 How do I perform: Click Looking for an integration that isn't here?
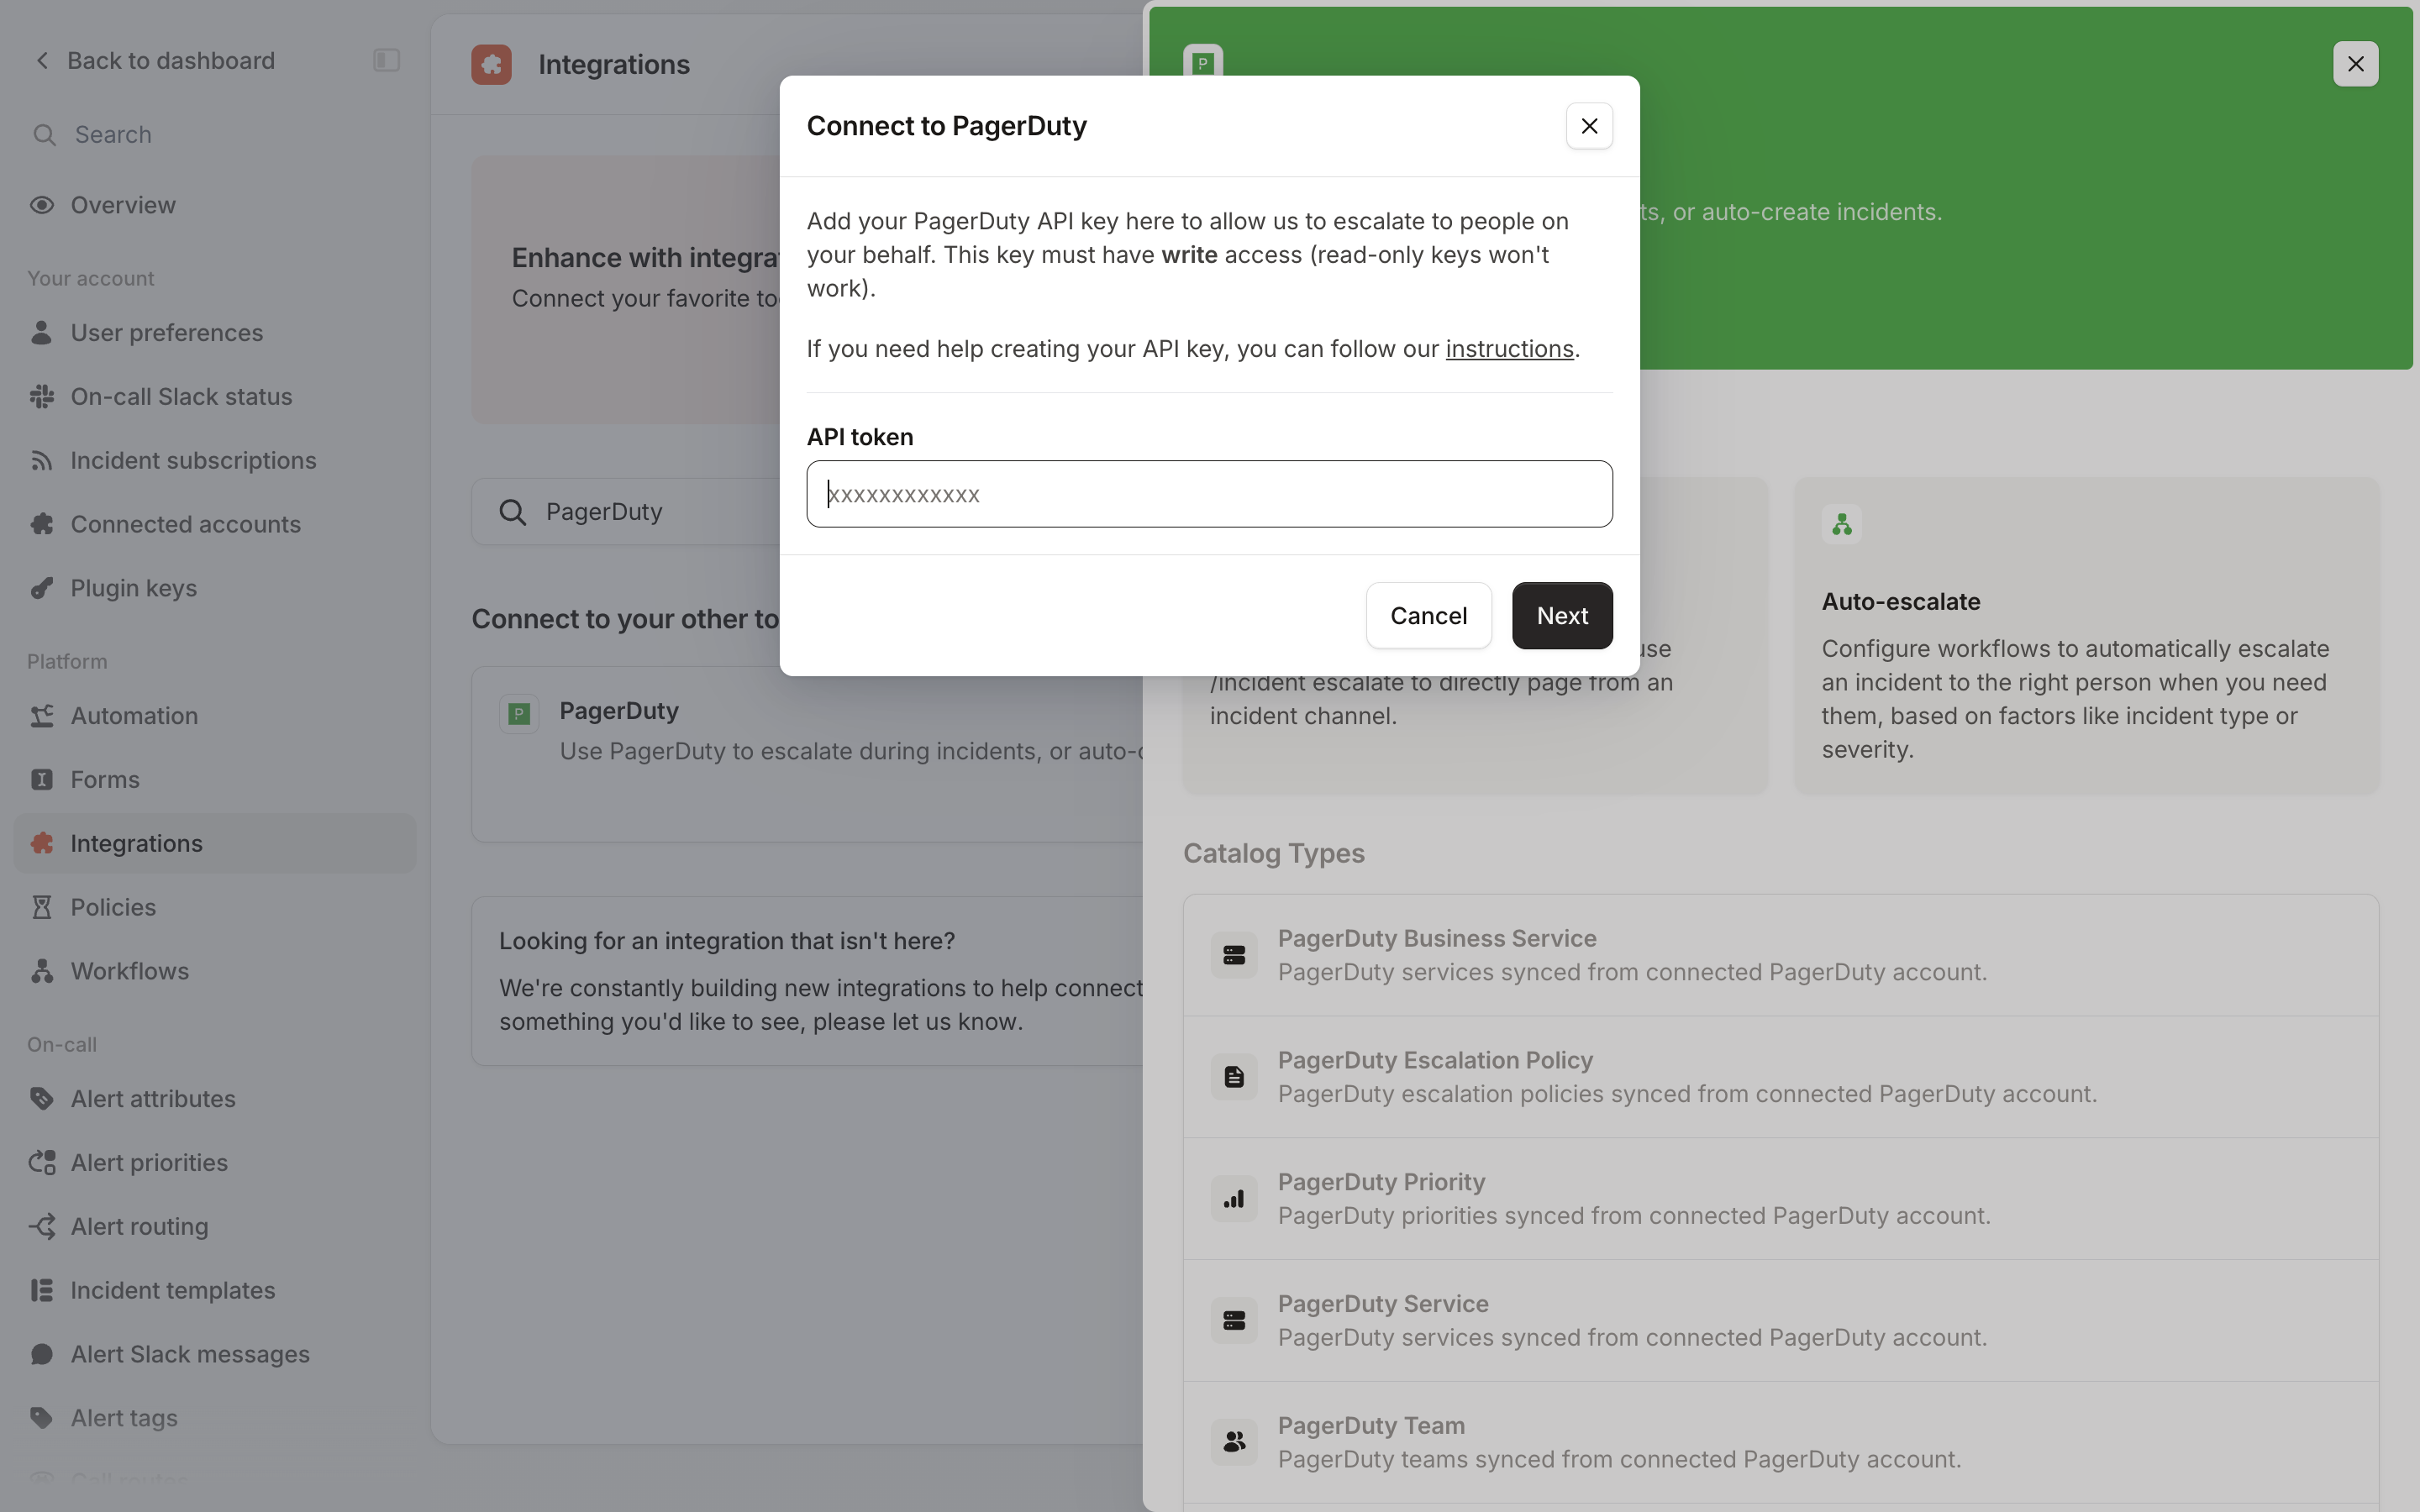coord(727,941)
